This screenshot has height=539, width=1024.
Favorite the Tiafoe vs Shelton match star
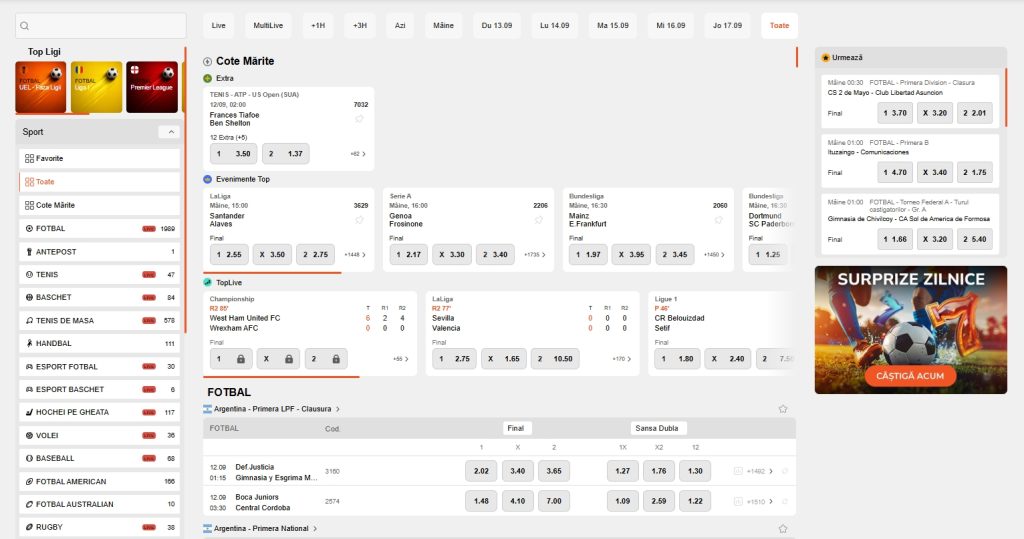pos(359,119)
